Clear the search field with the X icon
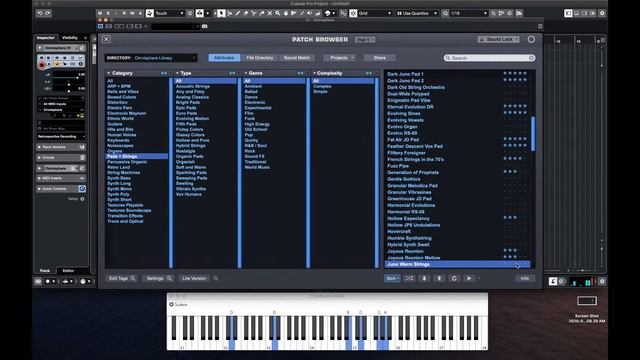The height and width of the screenshot is (360, 640). pos(531,58)
